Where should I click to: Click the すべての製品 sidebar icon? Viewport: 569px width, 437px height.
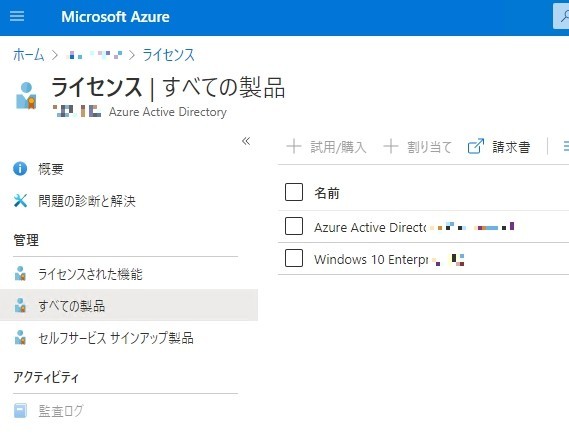(x=20, y=305)
